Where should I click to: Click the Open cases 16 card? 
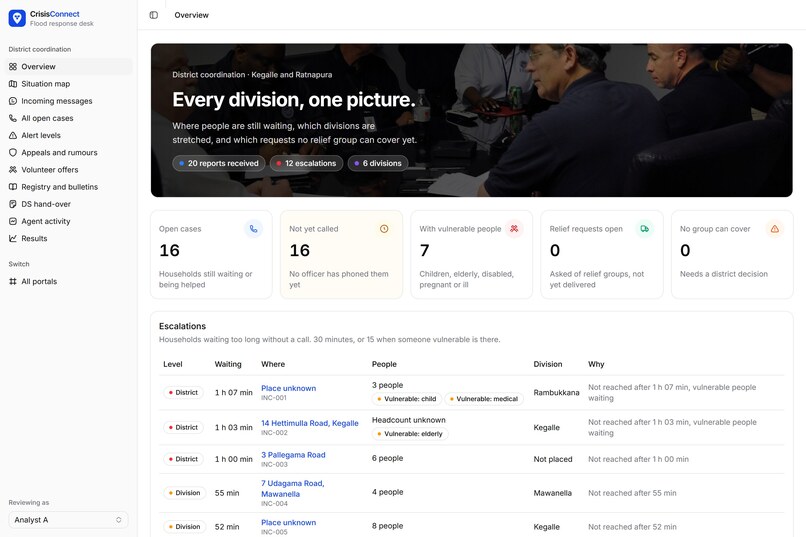click(211, 254)
